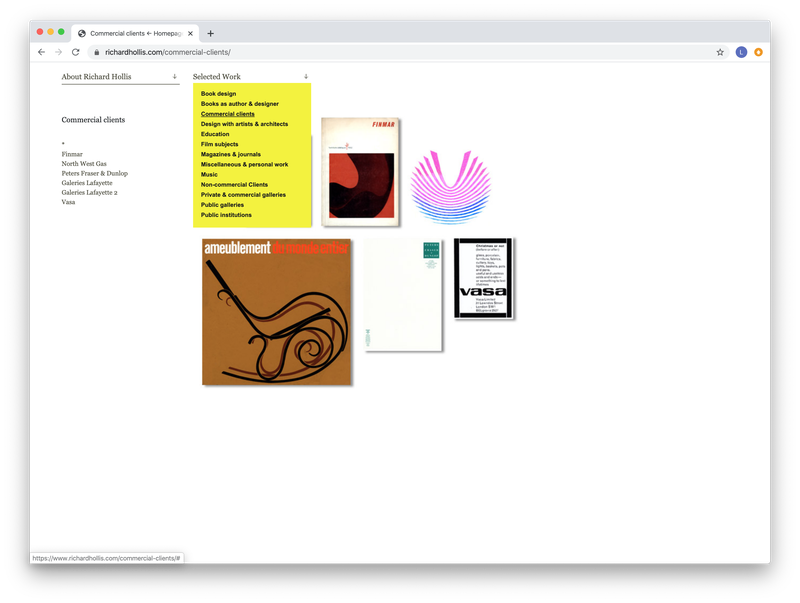This screenshot has height=603, width=800.
Task: View site security lock info
Action: click(x=96, y=52)
